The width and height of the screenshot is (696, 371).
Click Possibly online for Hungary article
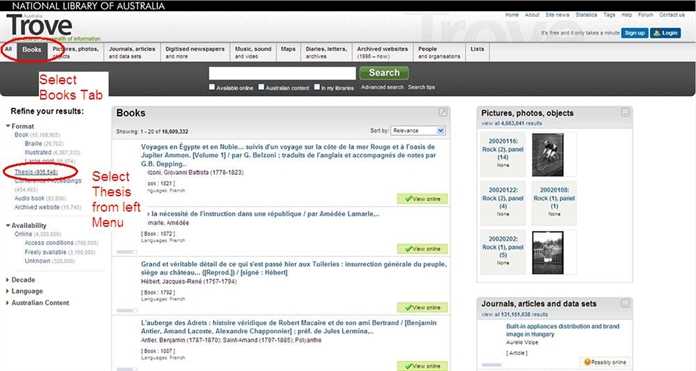(605, 362)
